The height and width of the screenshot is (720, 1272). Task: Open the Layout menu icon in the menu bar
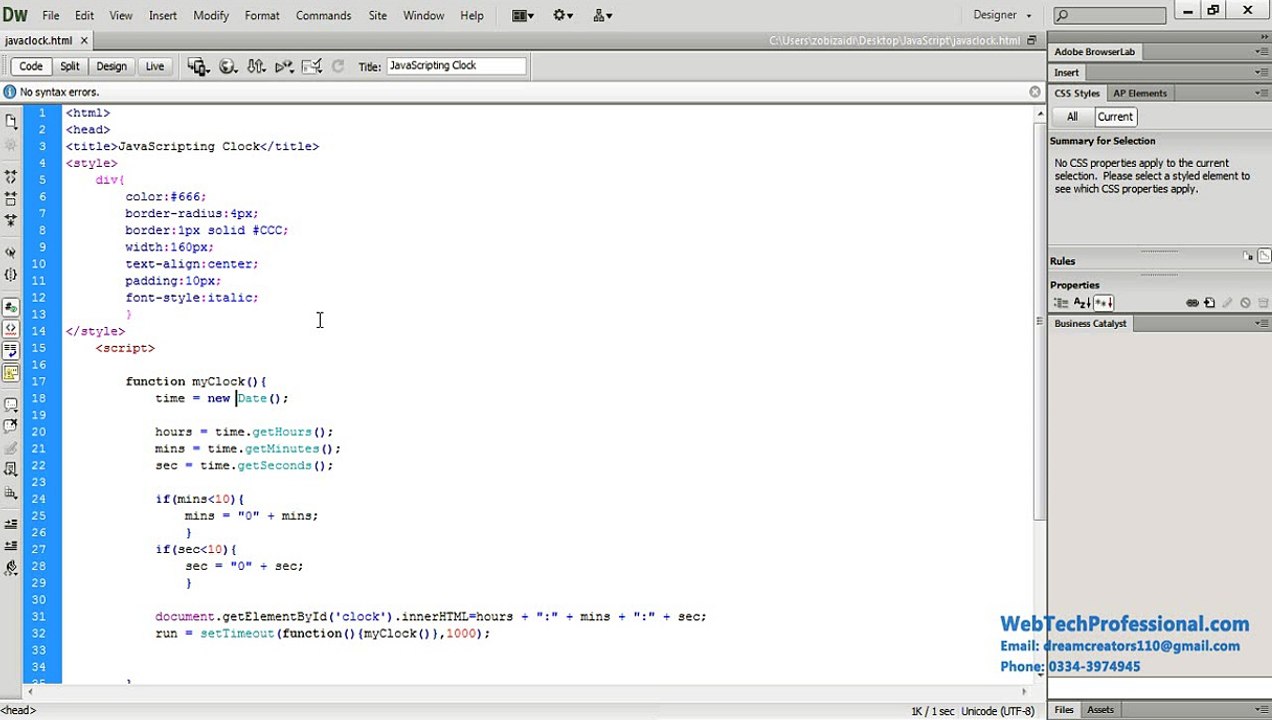524,15
